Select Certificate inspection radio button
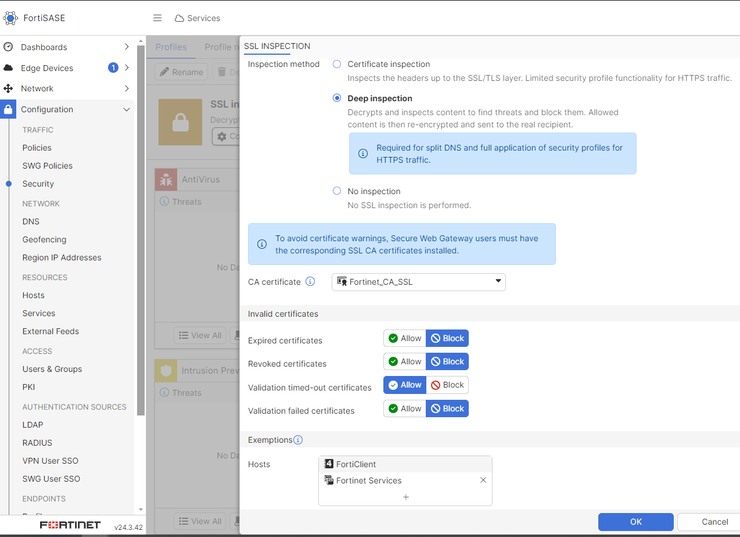The height and width of the screenshot is (537, 740). [336, 64]
